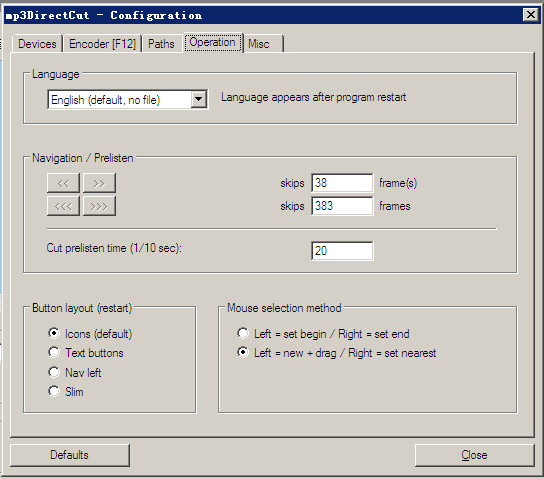
Task: Focus the skips 383 frames field
Action: coord(342,206)
